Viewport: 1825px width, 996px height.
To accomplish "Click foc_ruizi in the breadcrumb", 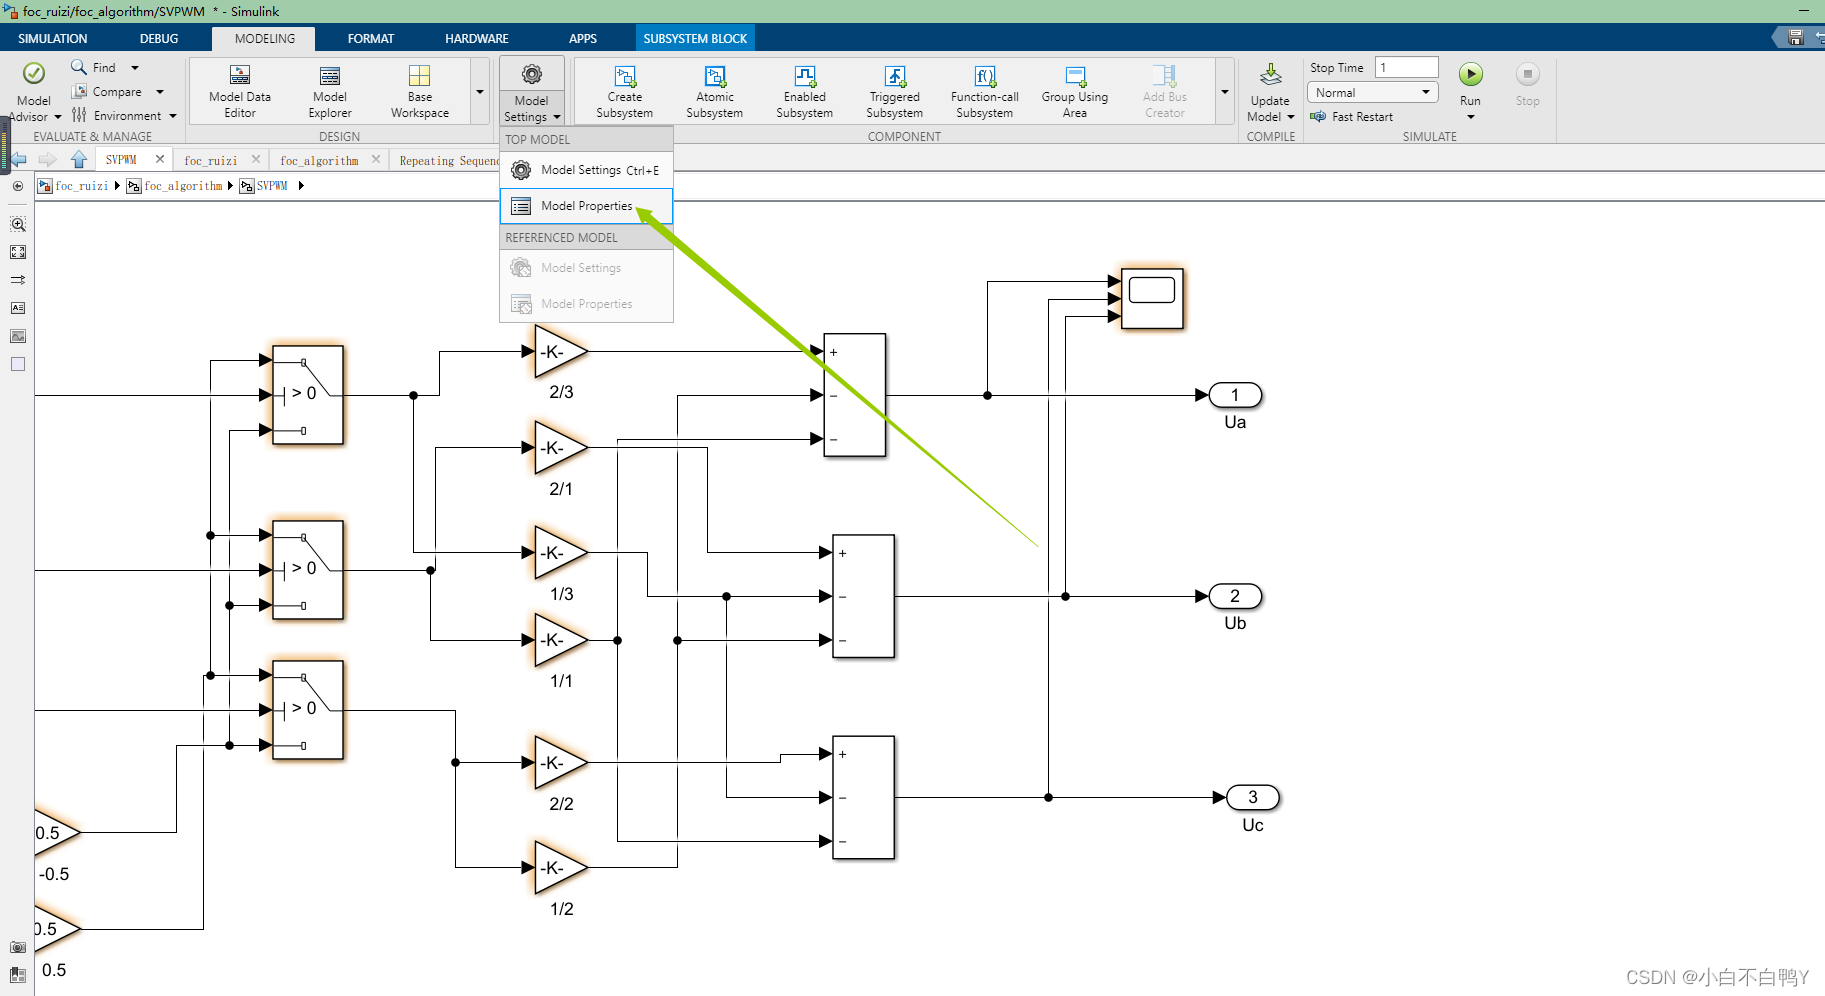I will [82, 186].
